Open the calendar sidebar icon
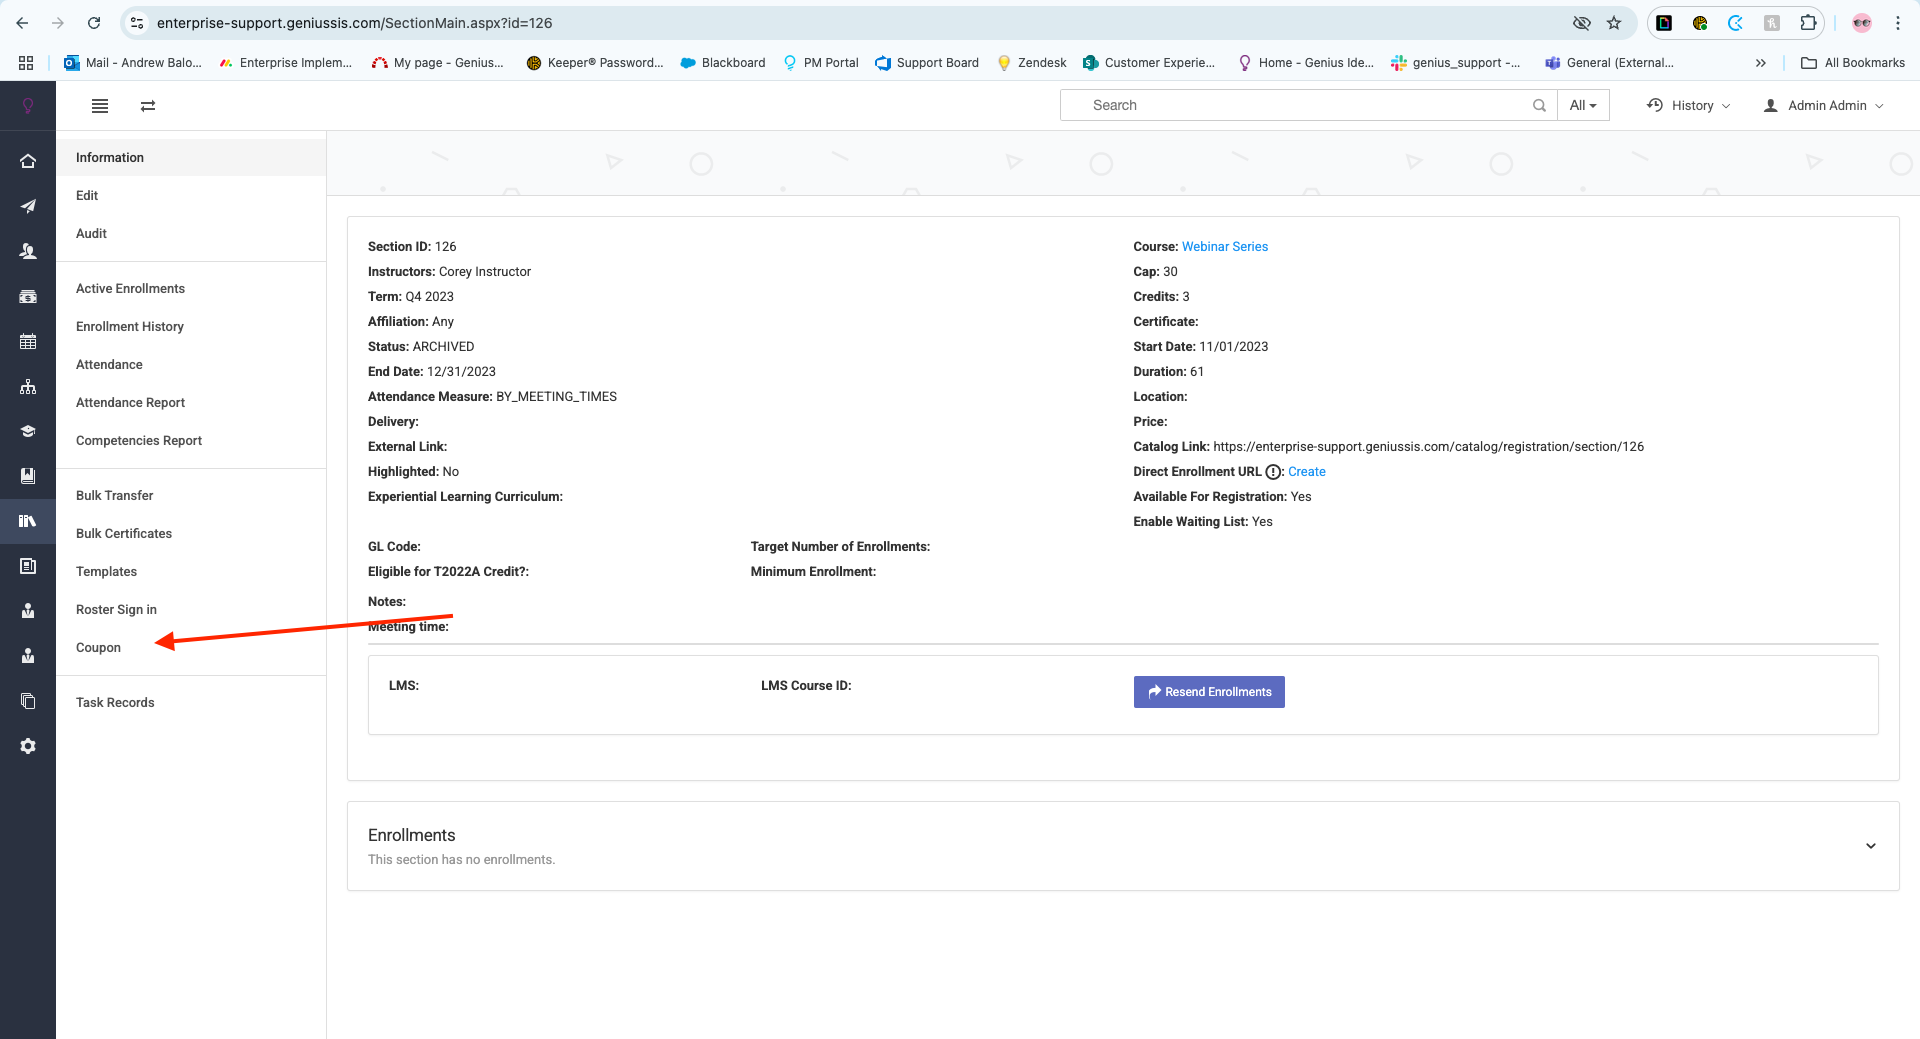The width and height of the screenshot is (1920, 1039). 28,341
